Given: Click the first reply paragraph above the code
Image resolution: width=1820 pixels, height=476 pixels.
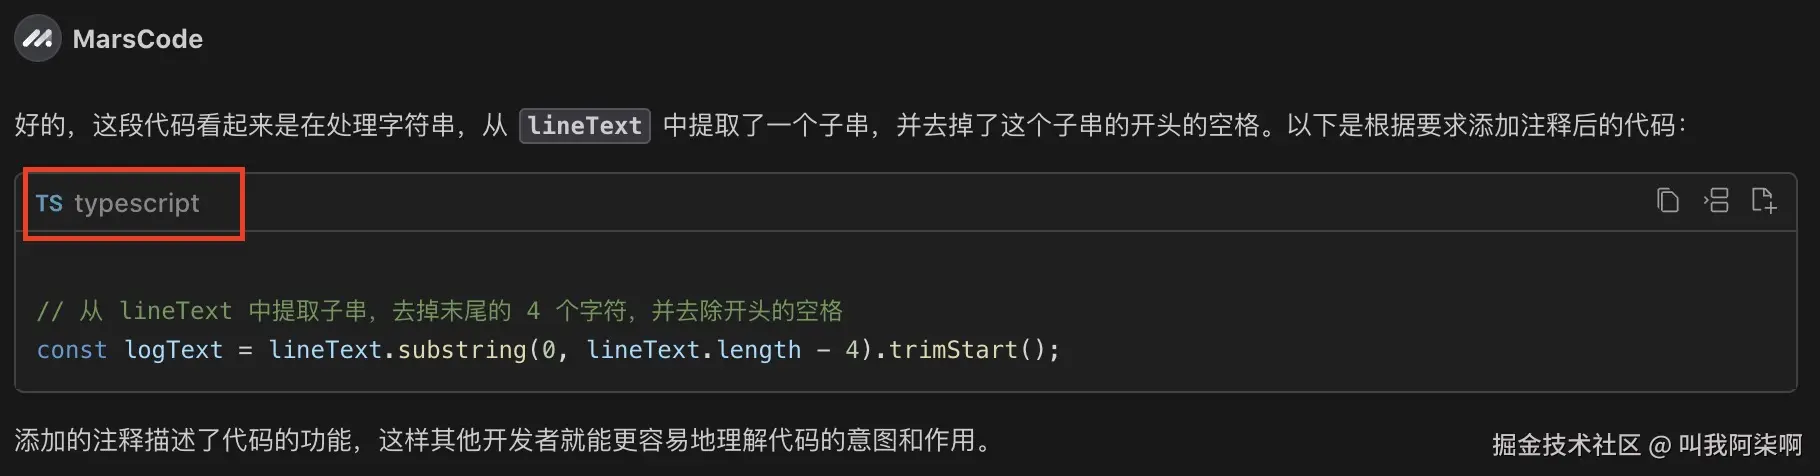Looking at the screenshot, I should [x=851, y=126].
